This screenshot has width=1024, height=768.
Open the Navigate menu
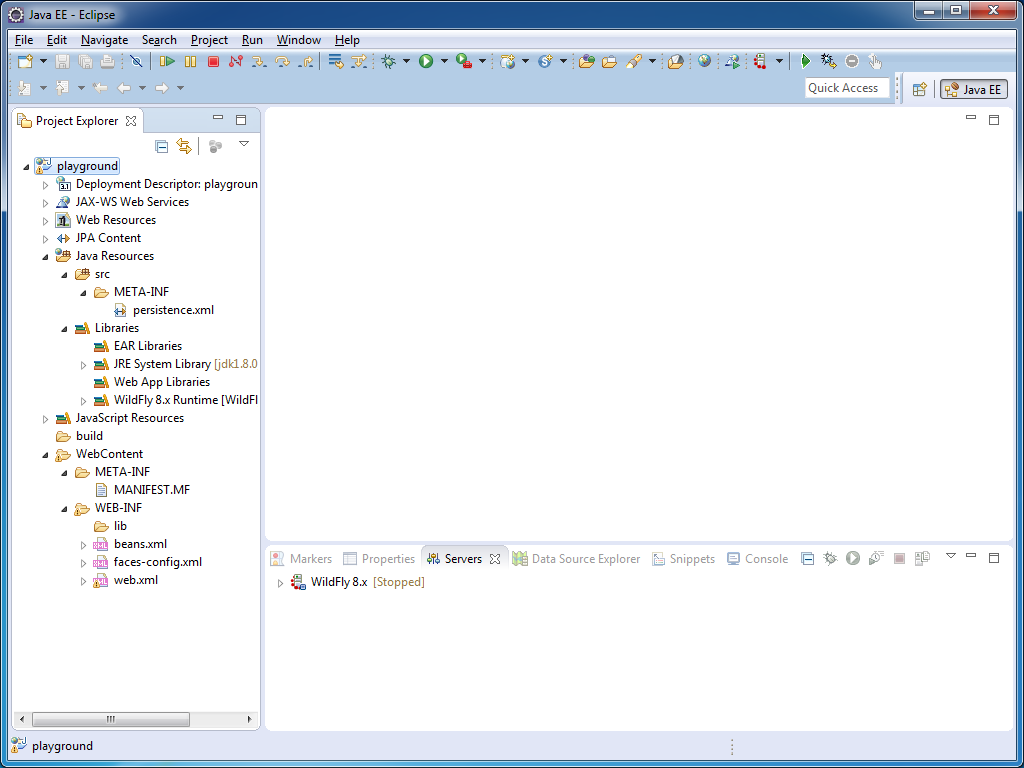(104, 40)
